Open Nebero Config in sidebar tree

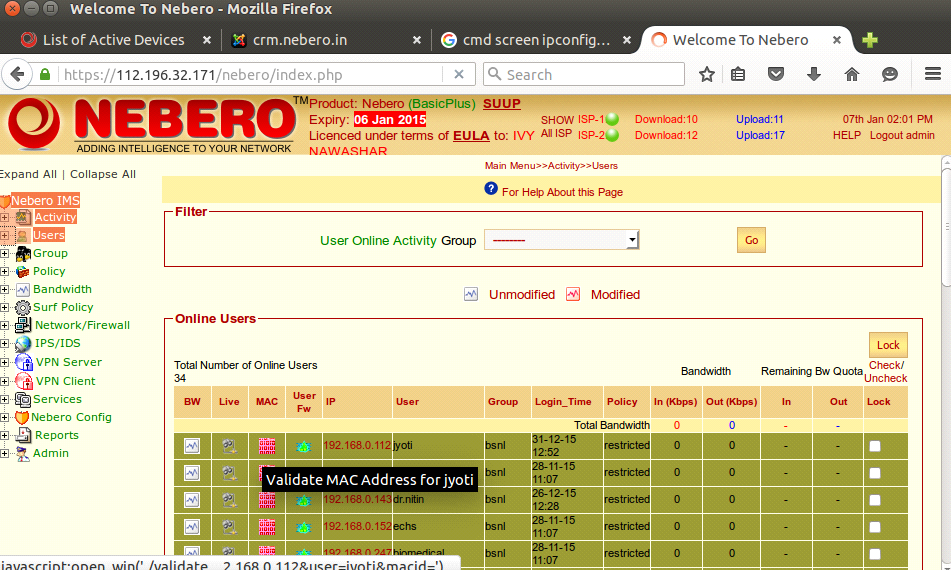pyautogui.click(x=71, y=417)
